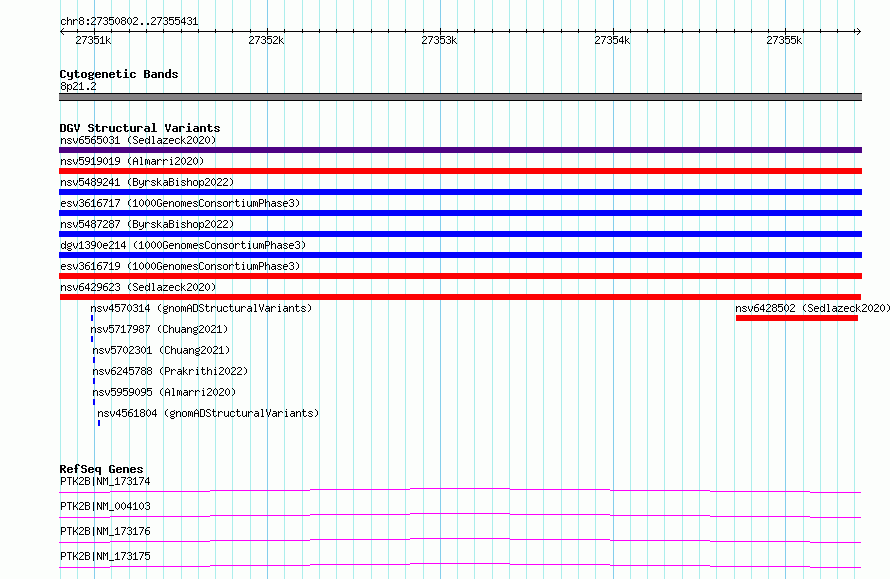Image resolution: width=890 pixels, height=579 pixels.
Task: Click the ruler's left arrowhead
Action: point(62,32)
